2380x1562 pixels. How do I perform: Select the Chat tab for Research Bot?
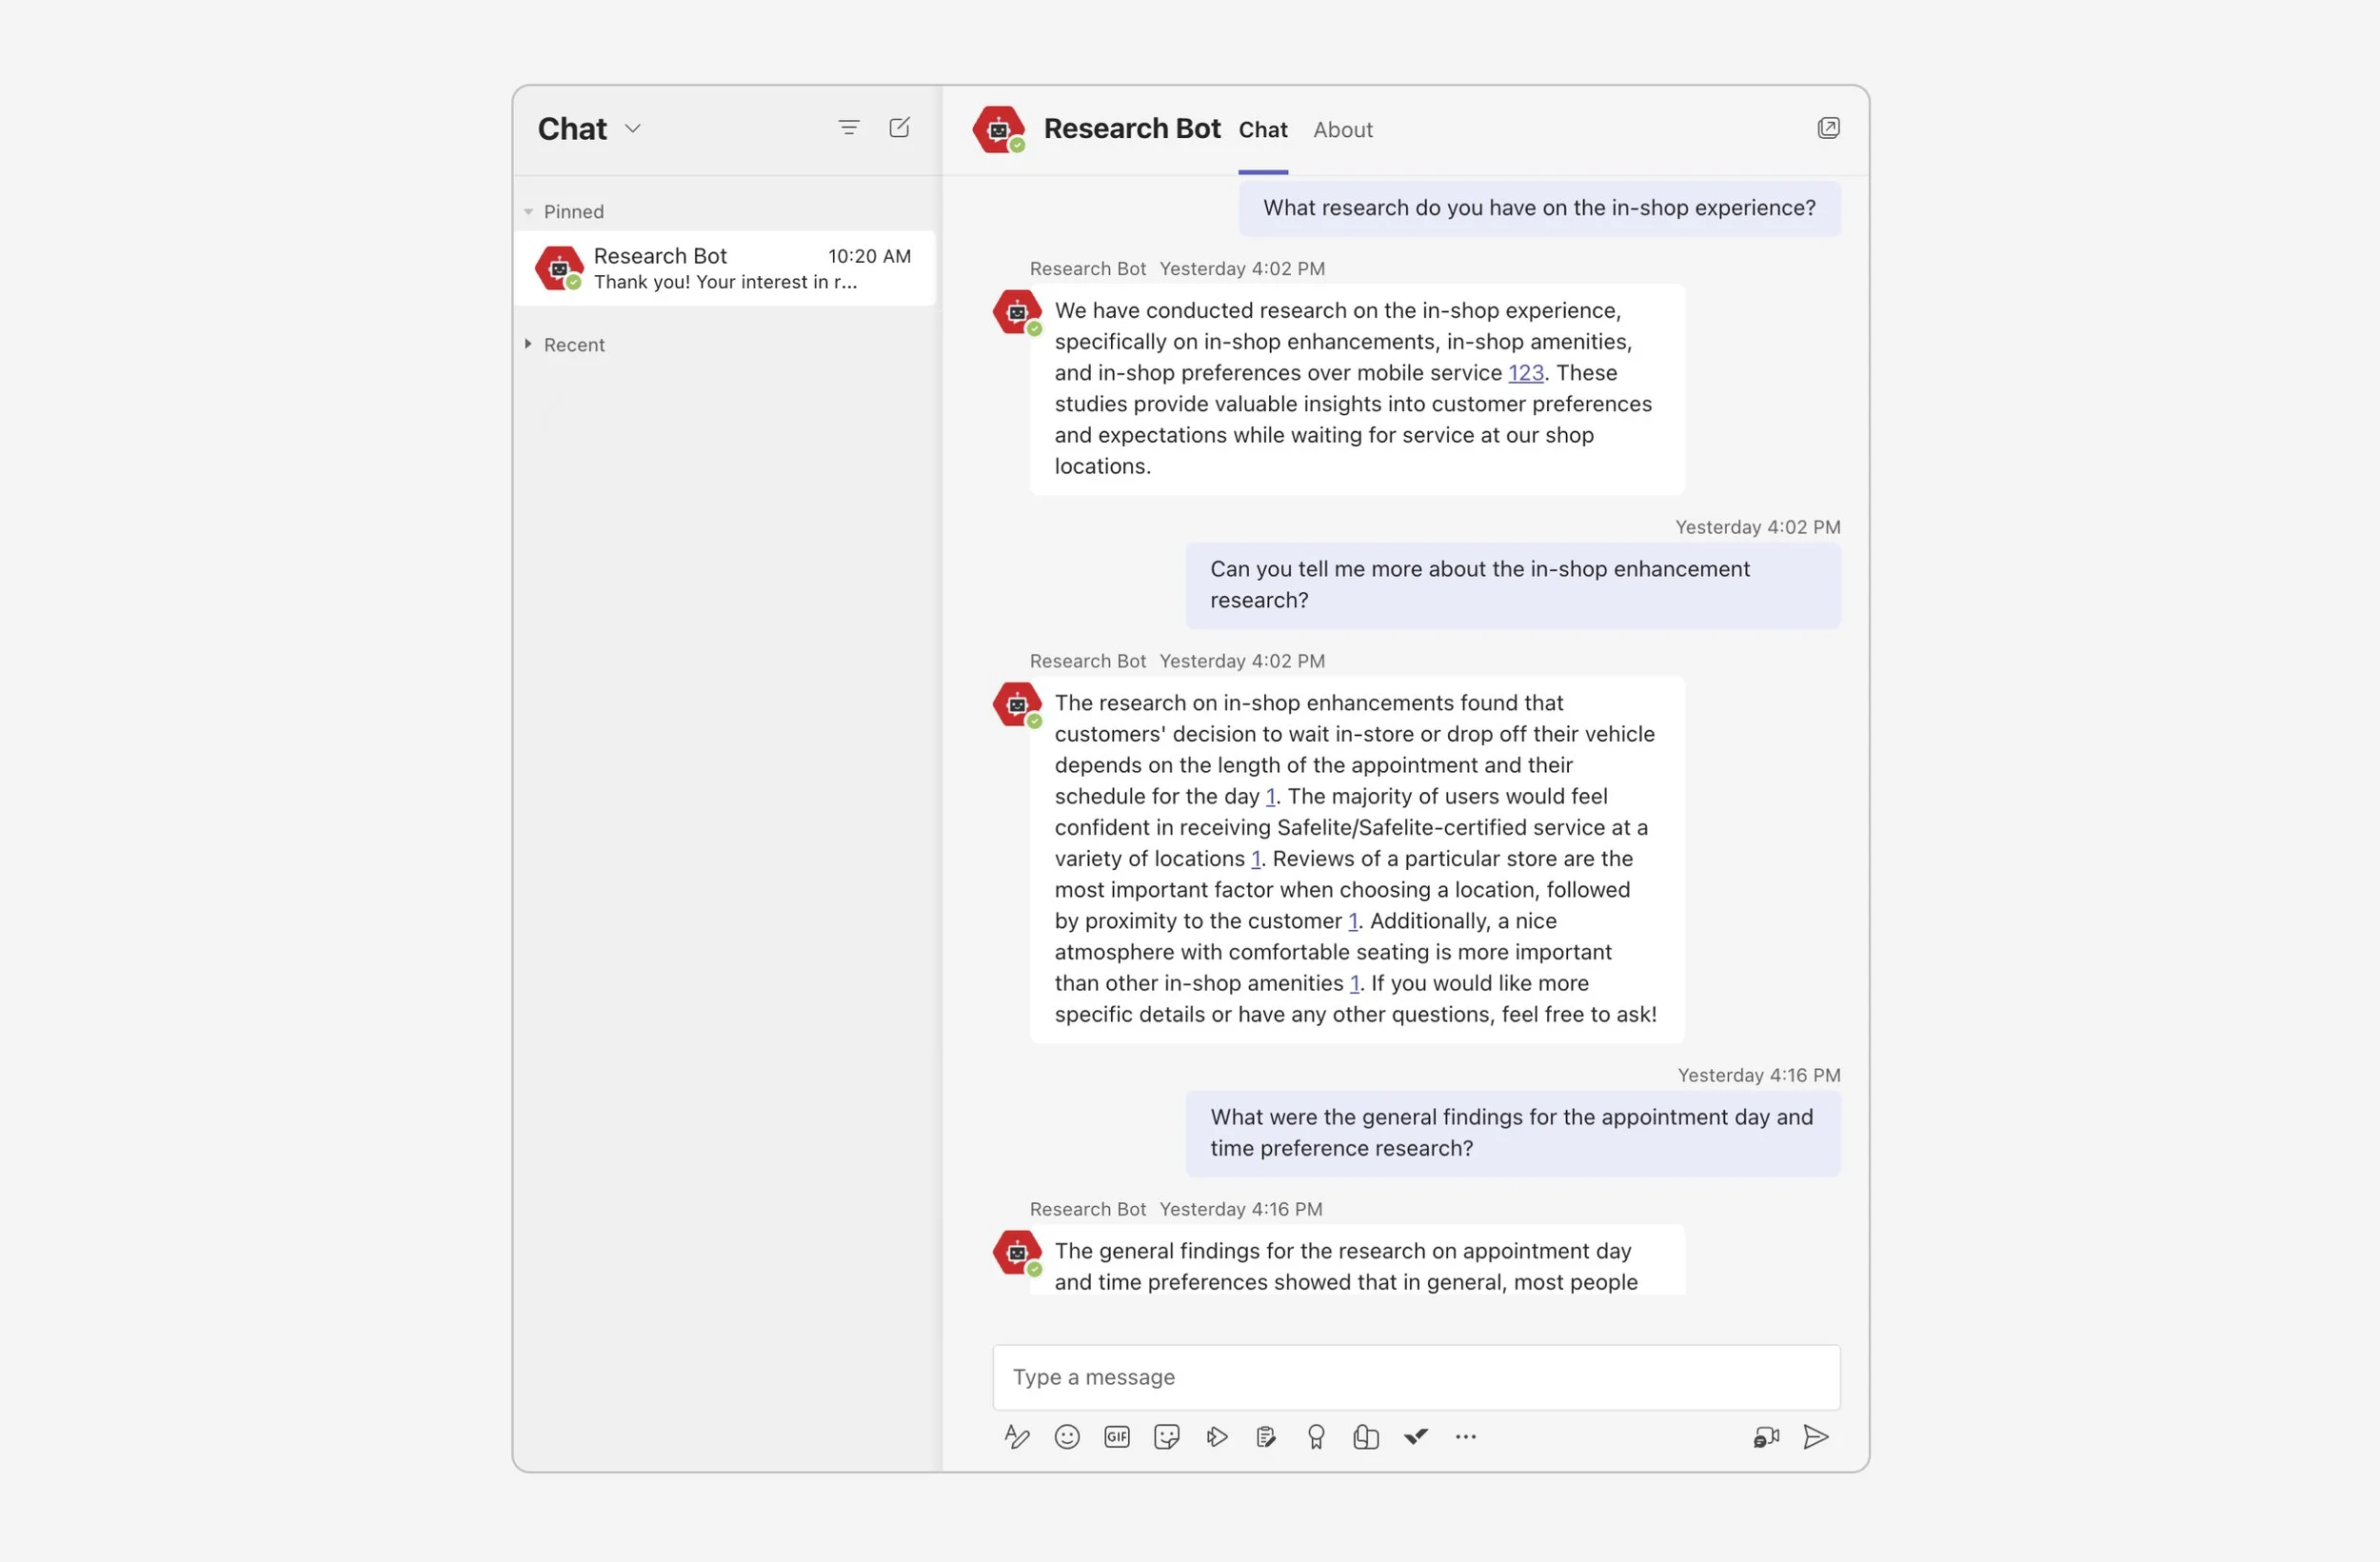coord(1262,130)
